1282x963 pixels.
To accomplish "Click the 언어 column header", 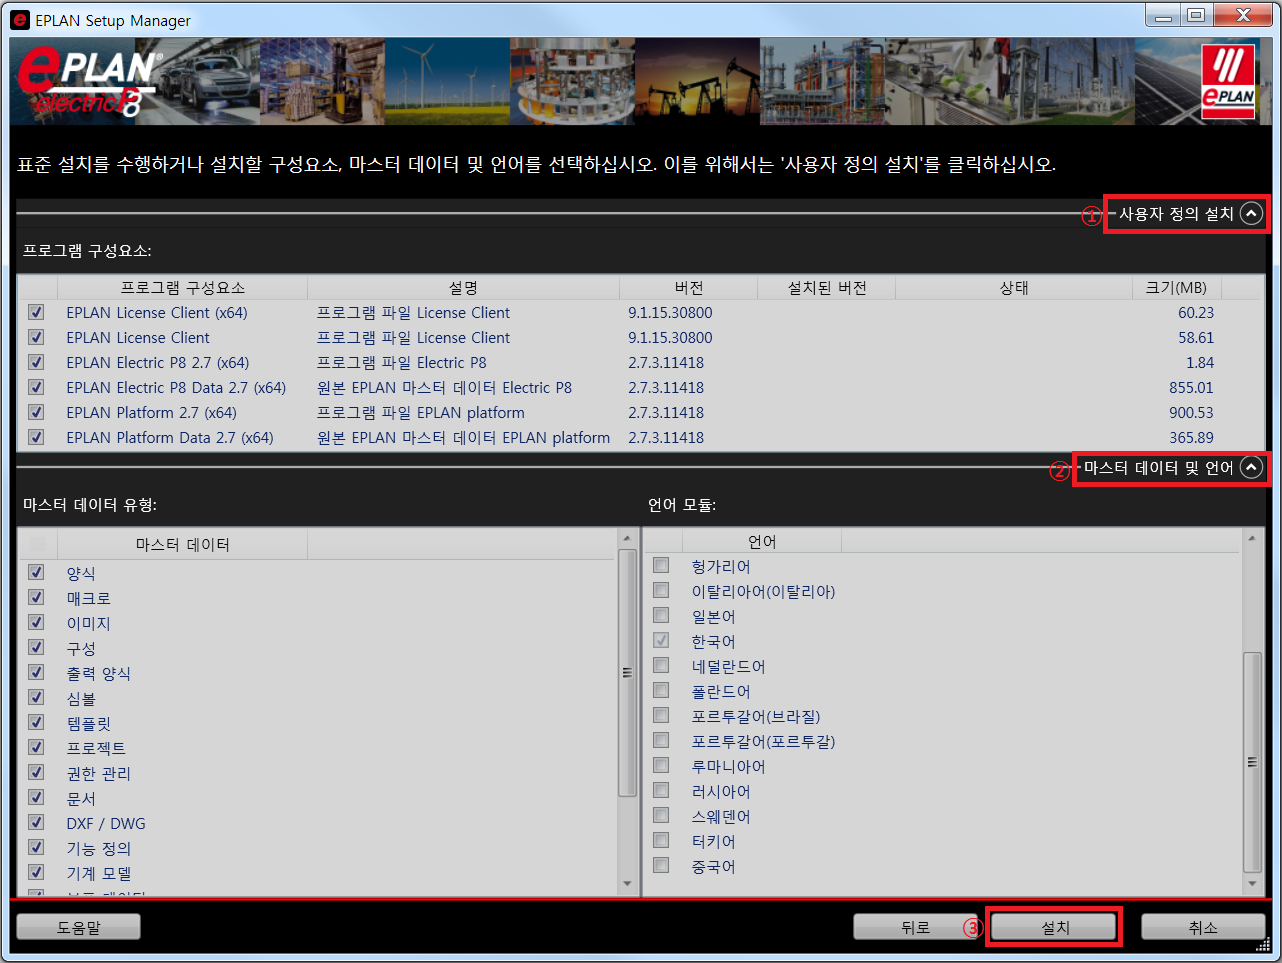I will (x=762, y=541).
